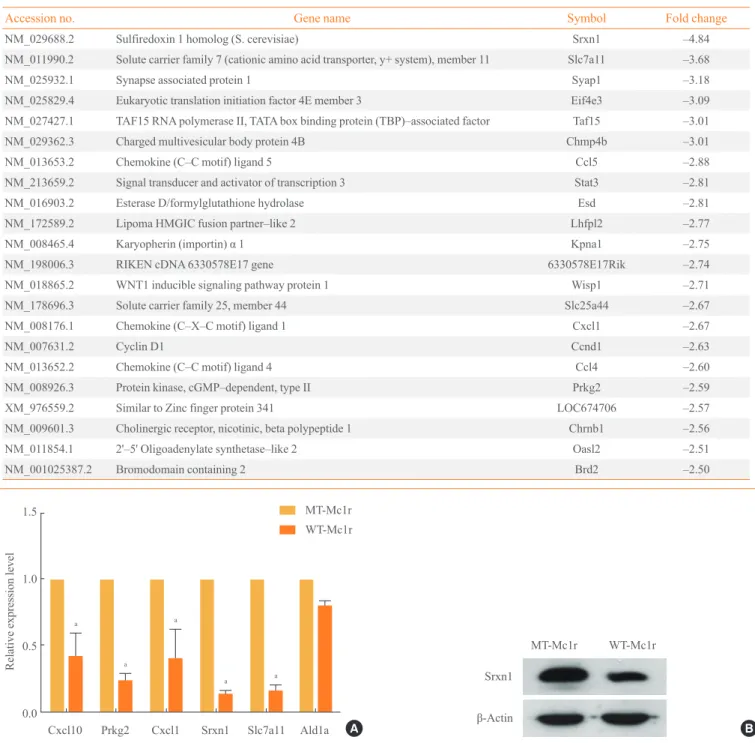Click accession XM_976559.2
Image resolution: width=755 pixels, height=743 pixels.
(x=39, y=408)
